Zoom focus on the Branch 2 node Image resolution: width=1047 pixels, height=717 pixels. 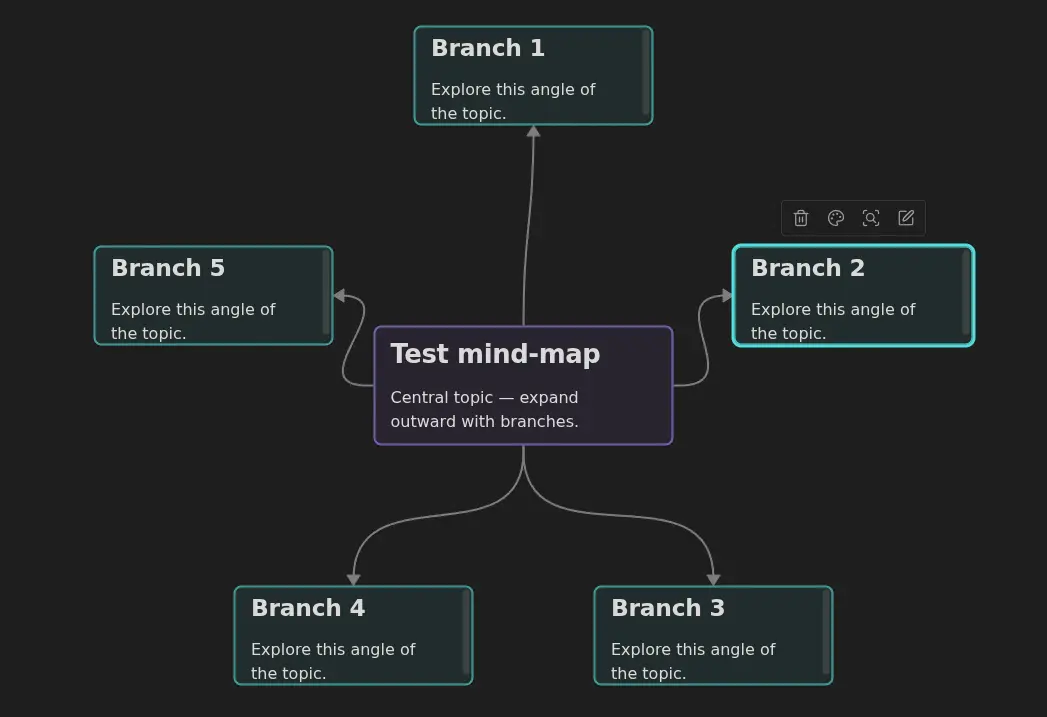coord(871,218)
